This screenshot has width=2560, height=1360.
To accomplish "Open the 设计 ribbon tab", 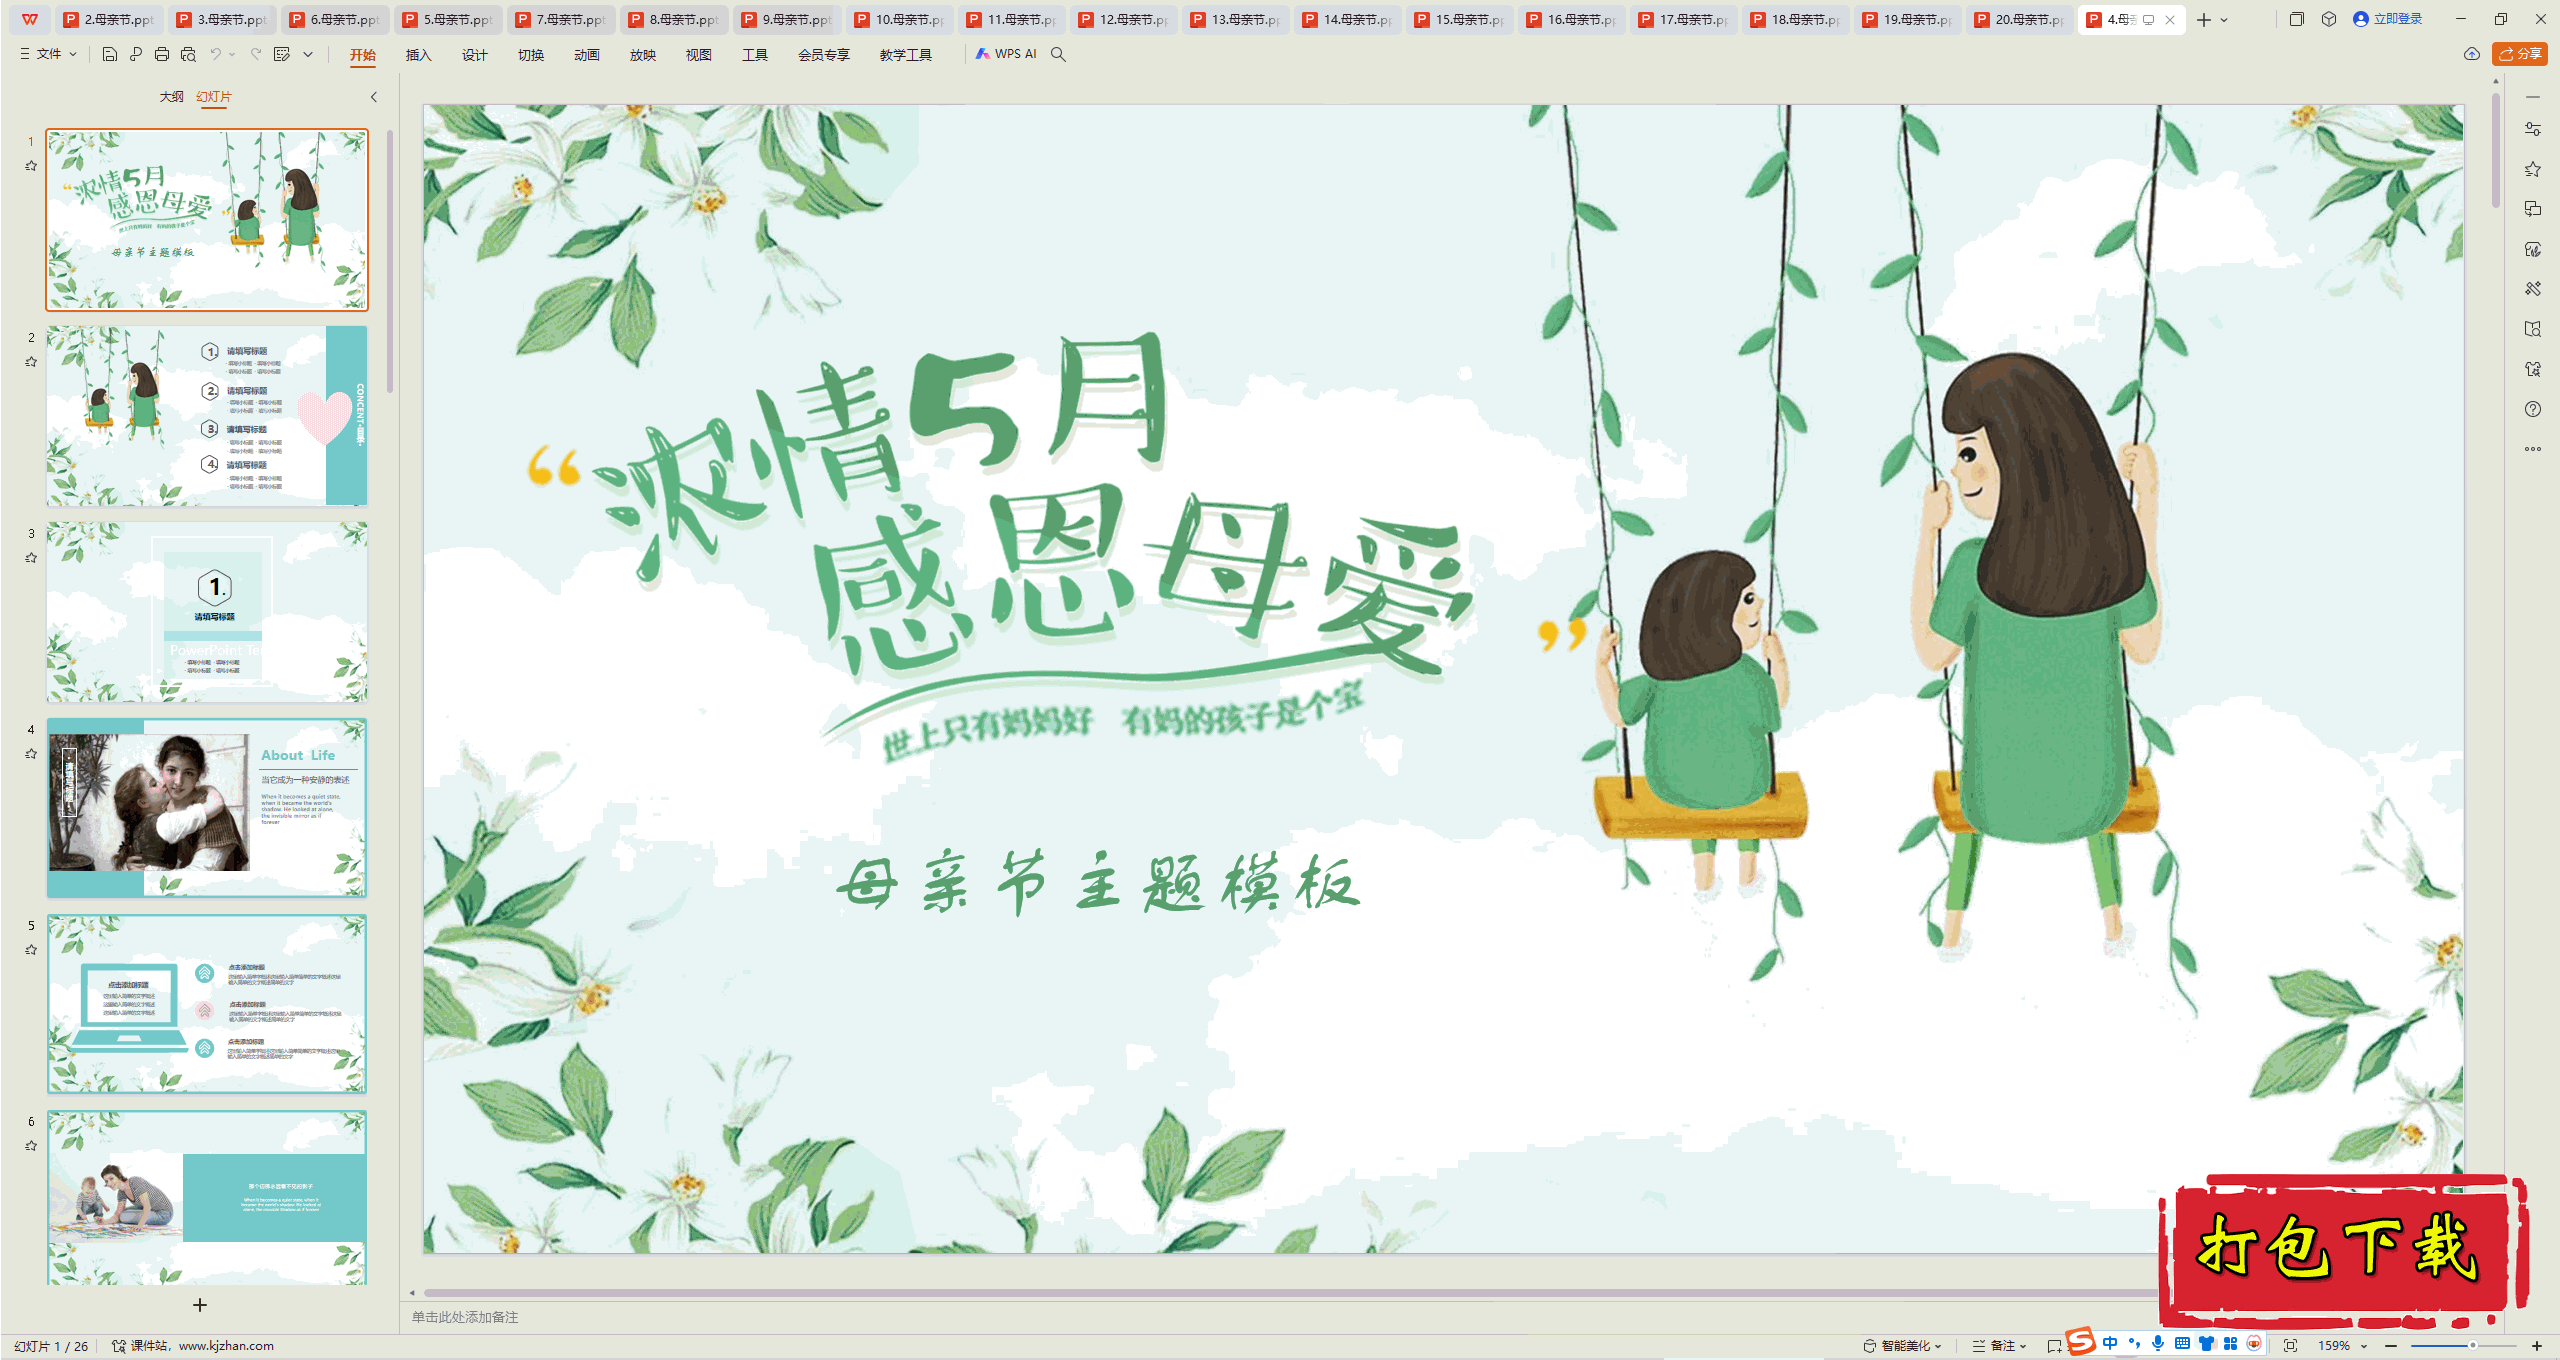I will [474, 54].
